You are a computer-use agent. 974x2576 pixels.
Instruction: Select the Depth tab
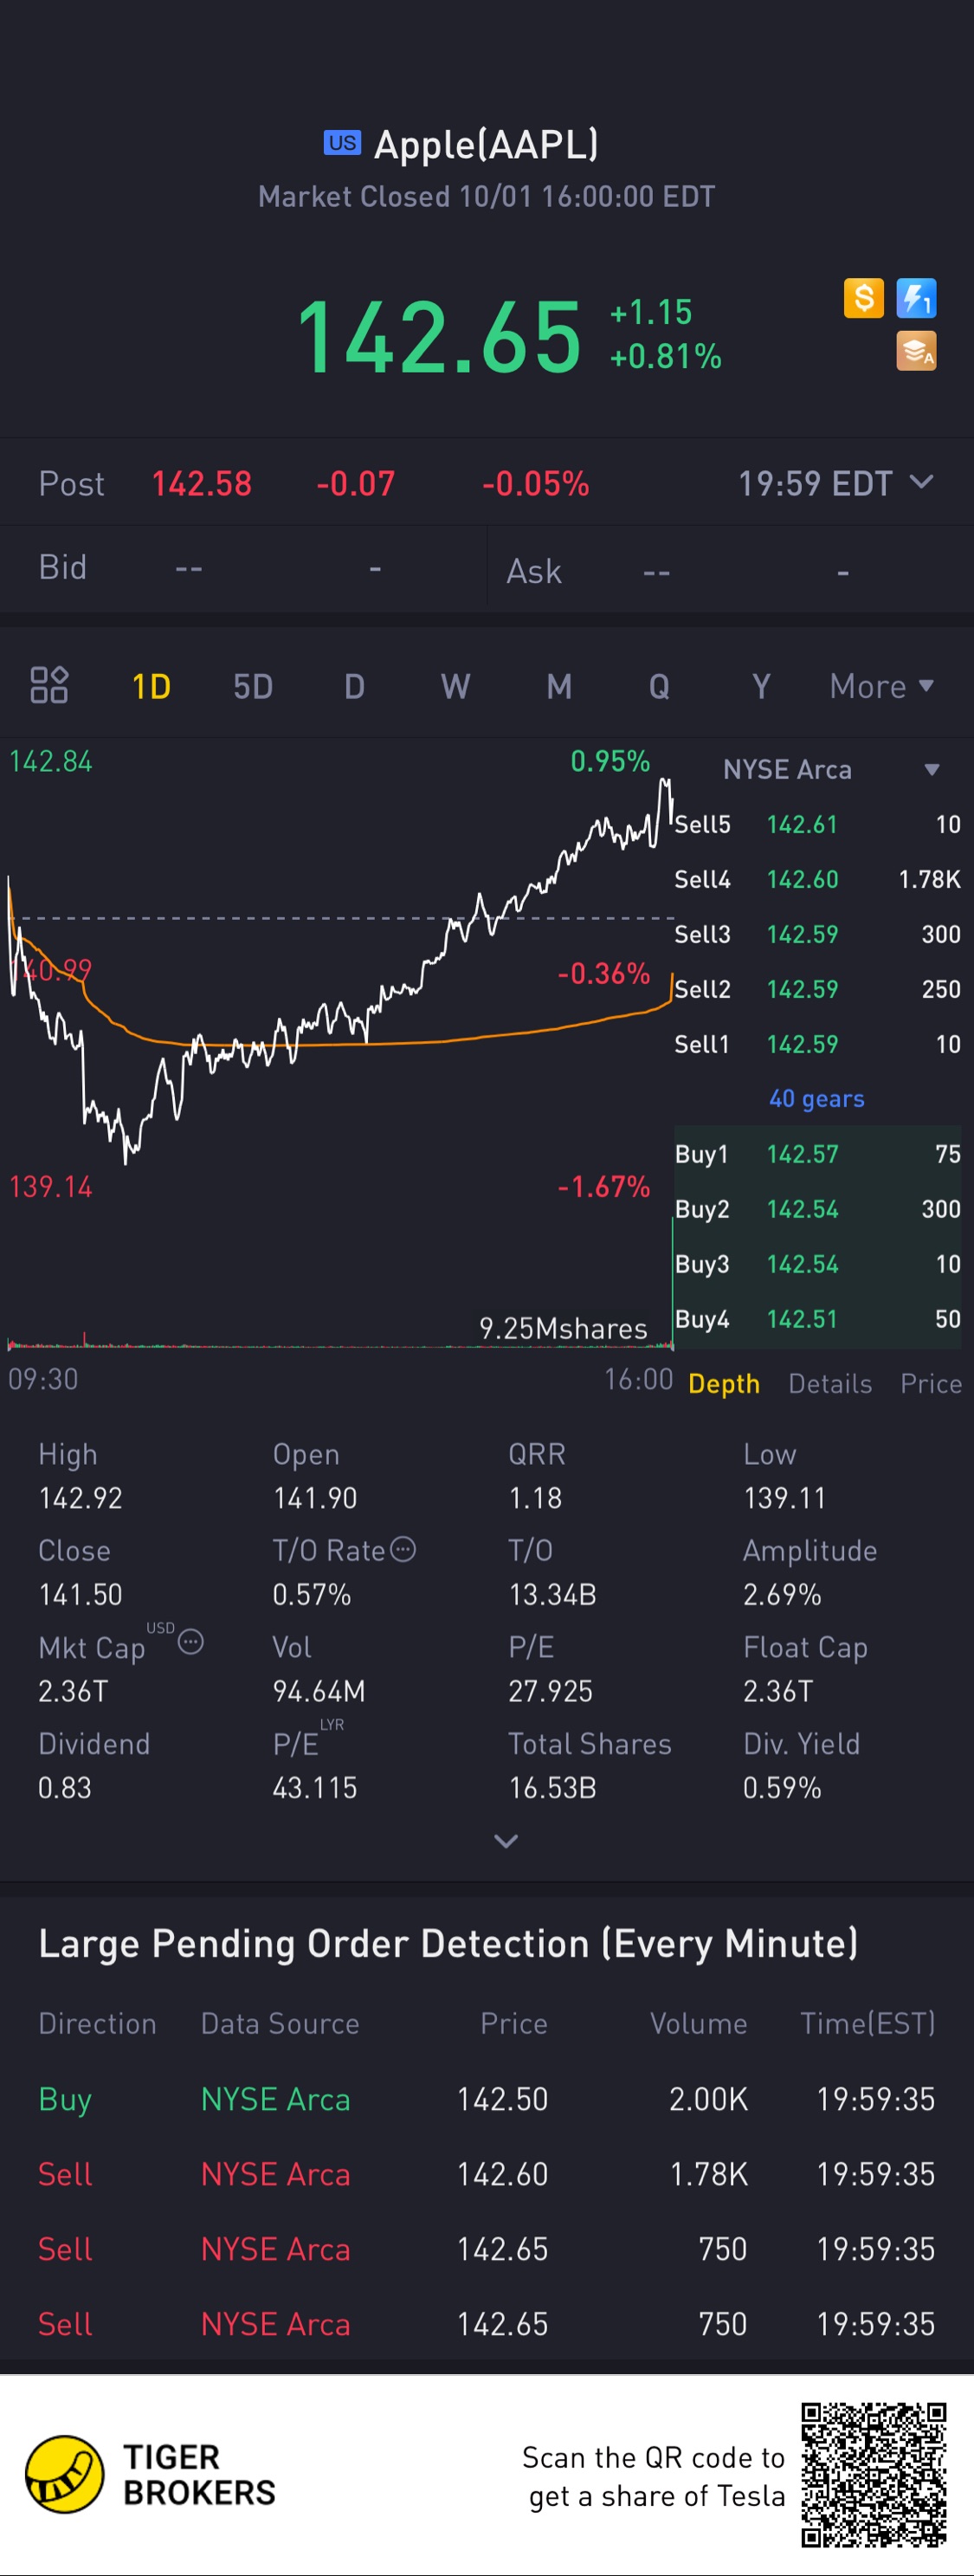pyautogui.click(x=724, y=1383)
